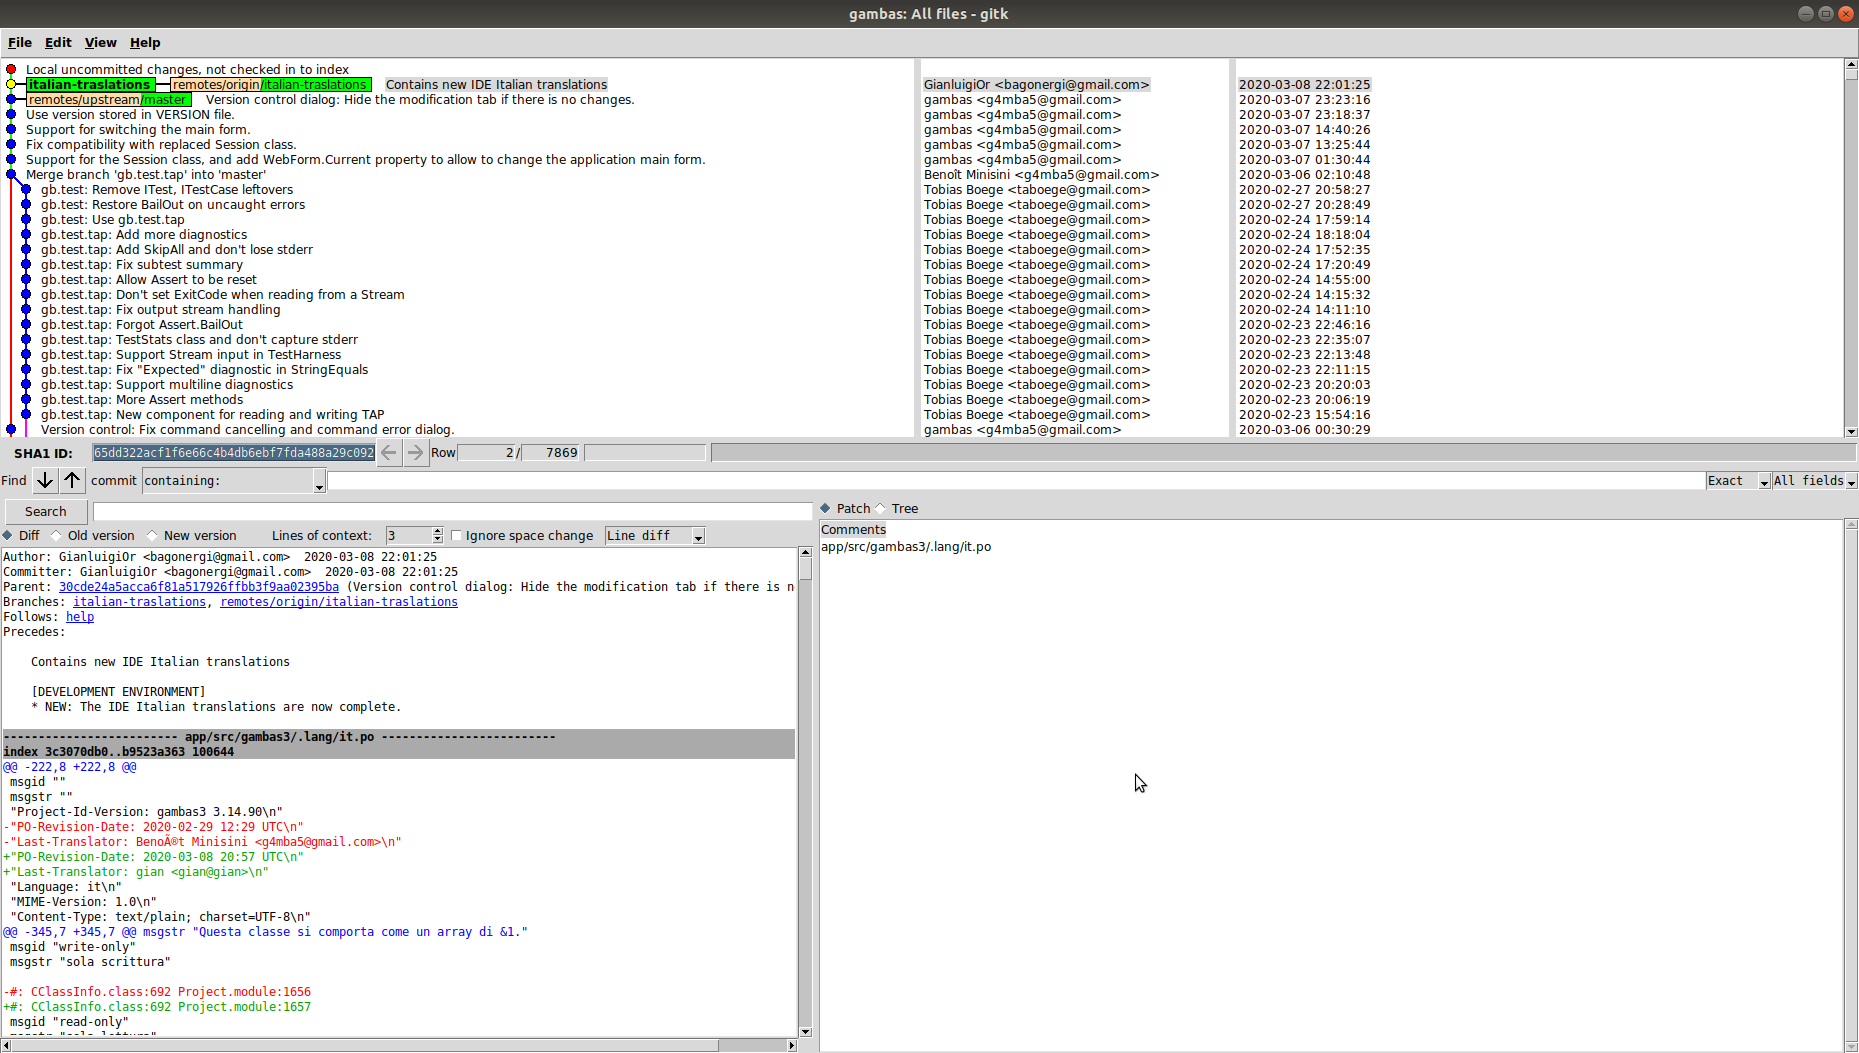Click the remotes/upstream/master branch tag
This screenshot has width=1859, height=1053.
[108, 100]
